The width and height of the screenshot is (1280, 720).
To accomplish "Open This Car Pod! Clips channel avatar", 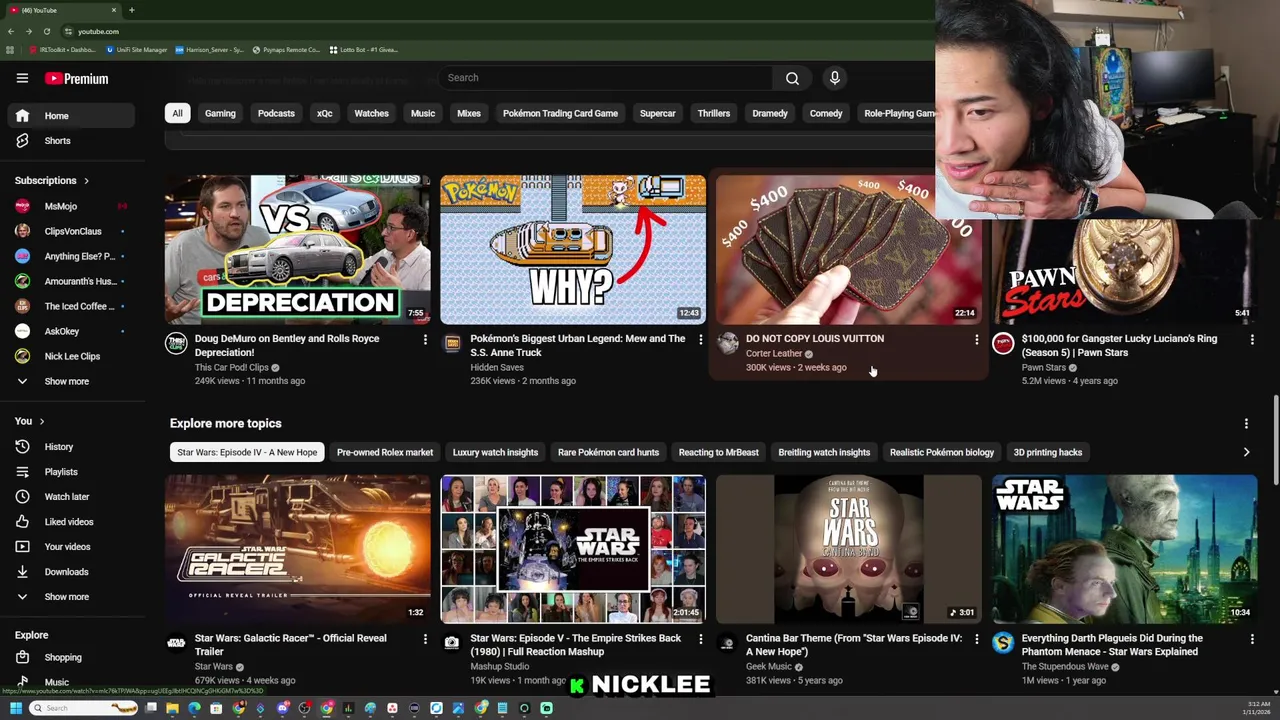I will click(x=176, y=344).
